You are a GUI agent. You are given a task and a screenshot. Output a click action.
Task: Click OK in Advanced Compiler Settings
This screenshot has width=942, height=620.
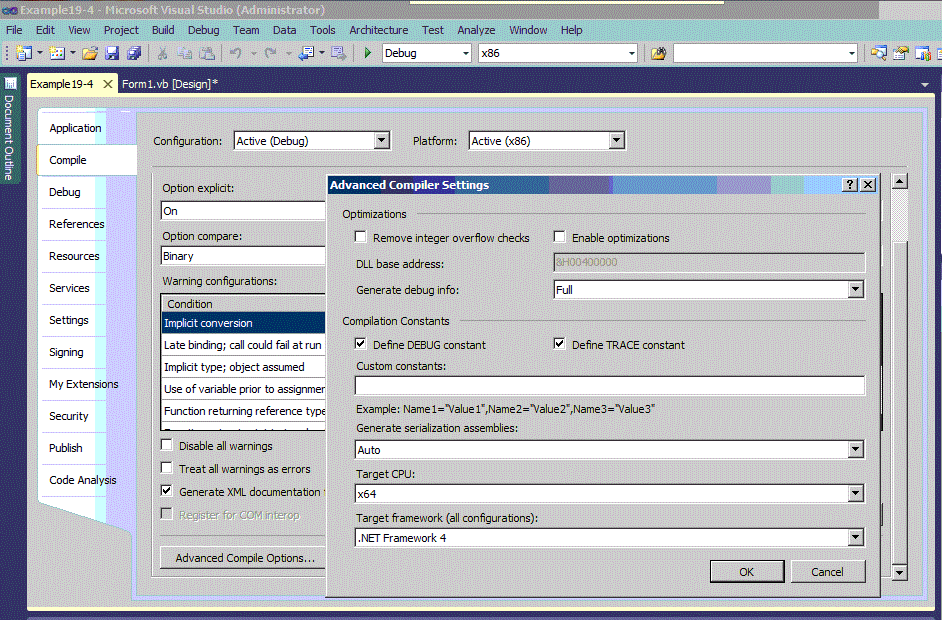pyautogui.click(x=747, y=572)
